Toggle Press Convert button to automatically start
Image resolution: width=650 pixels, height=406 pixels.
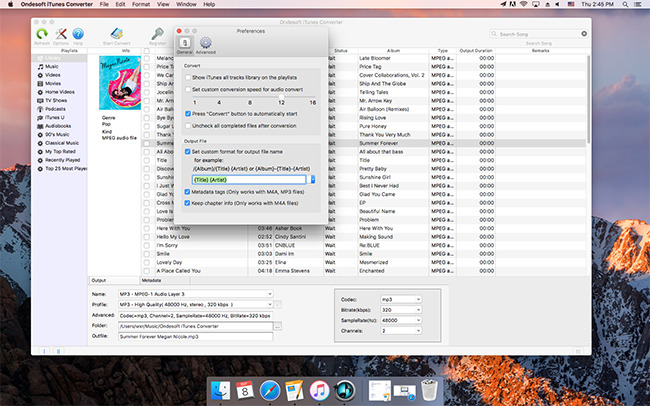(188, 114)
